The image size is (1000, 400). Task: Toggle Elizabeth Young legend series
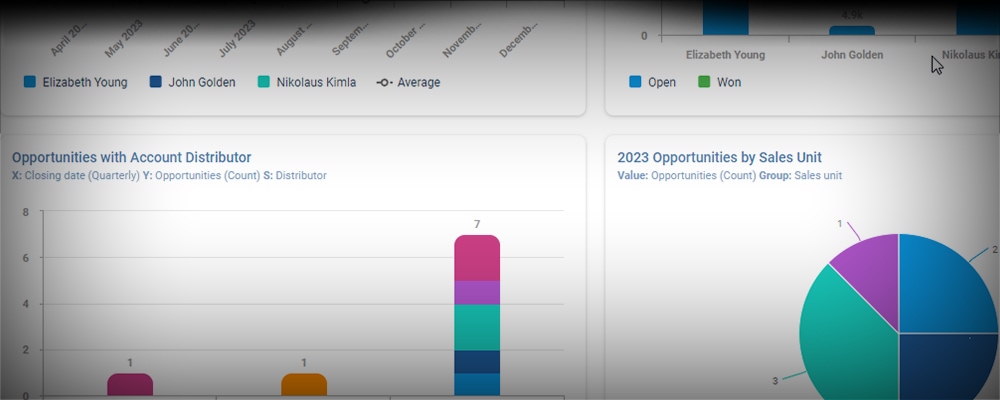(x=75, y=82)
